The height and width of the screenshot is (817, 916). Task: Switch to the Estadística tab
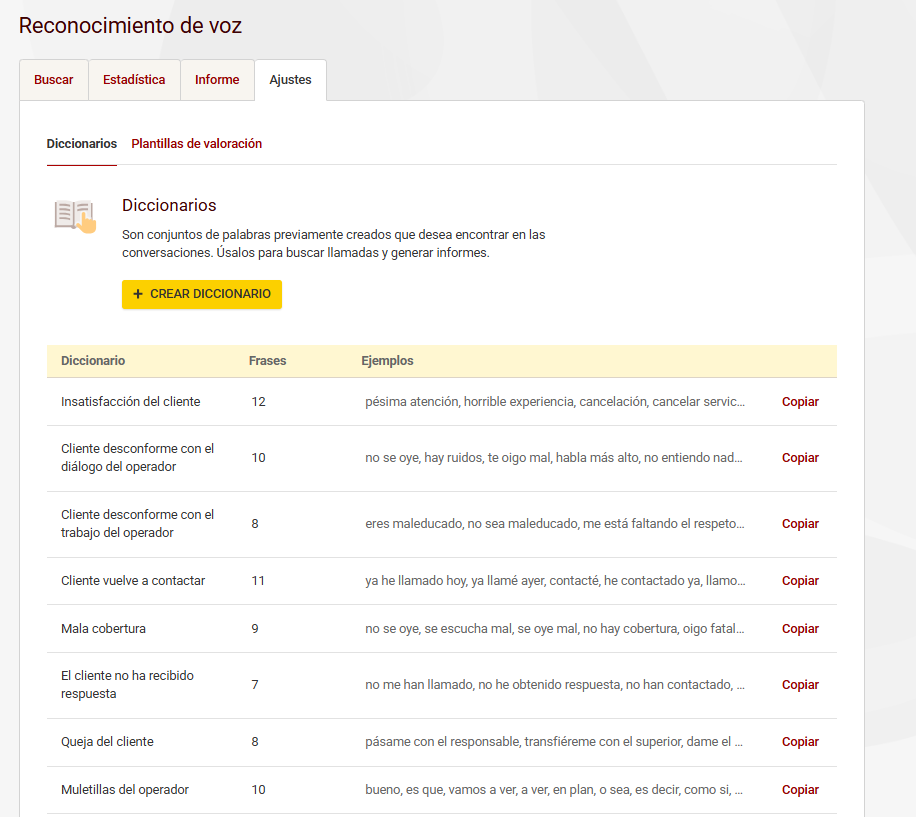134,80
